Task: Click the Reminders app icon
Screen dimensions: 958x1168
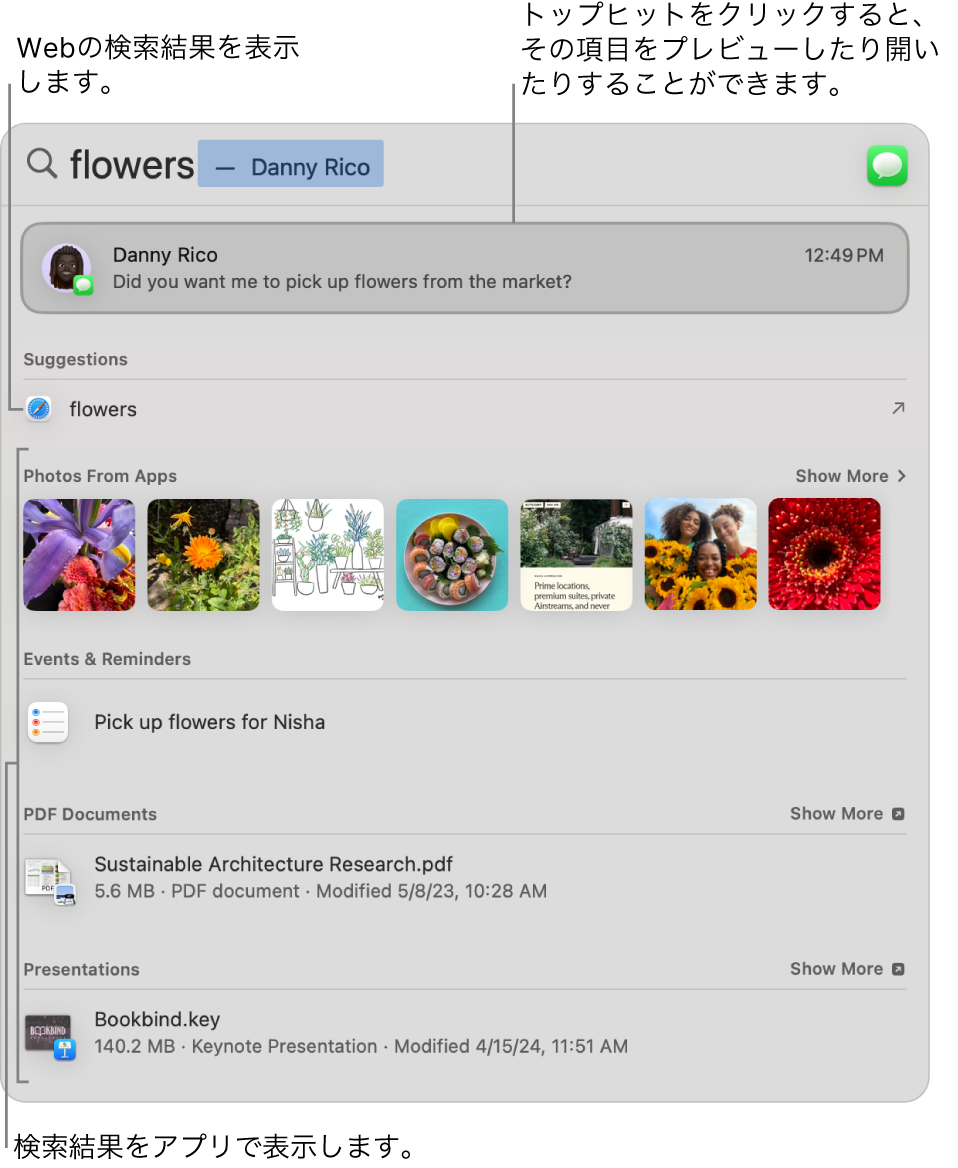Action: [48, 722]
